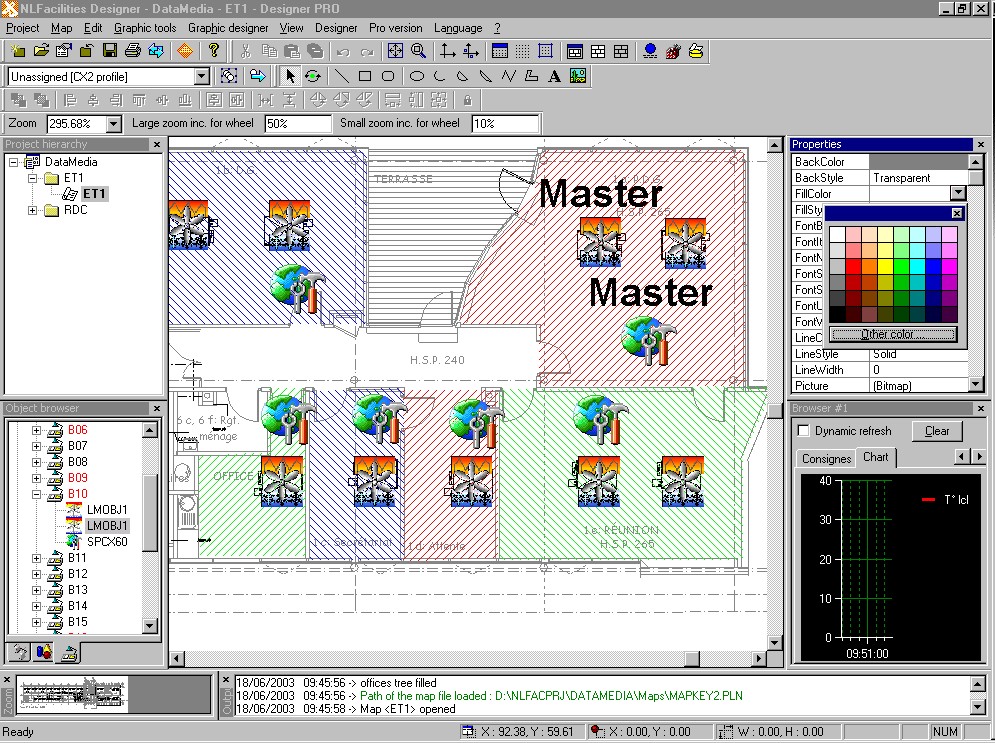995x743 pixels.
Task: Open the Unassigned [CX2 profile] dropdown
Action: pyautogui.click(x=201, y=76)
